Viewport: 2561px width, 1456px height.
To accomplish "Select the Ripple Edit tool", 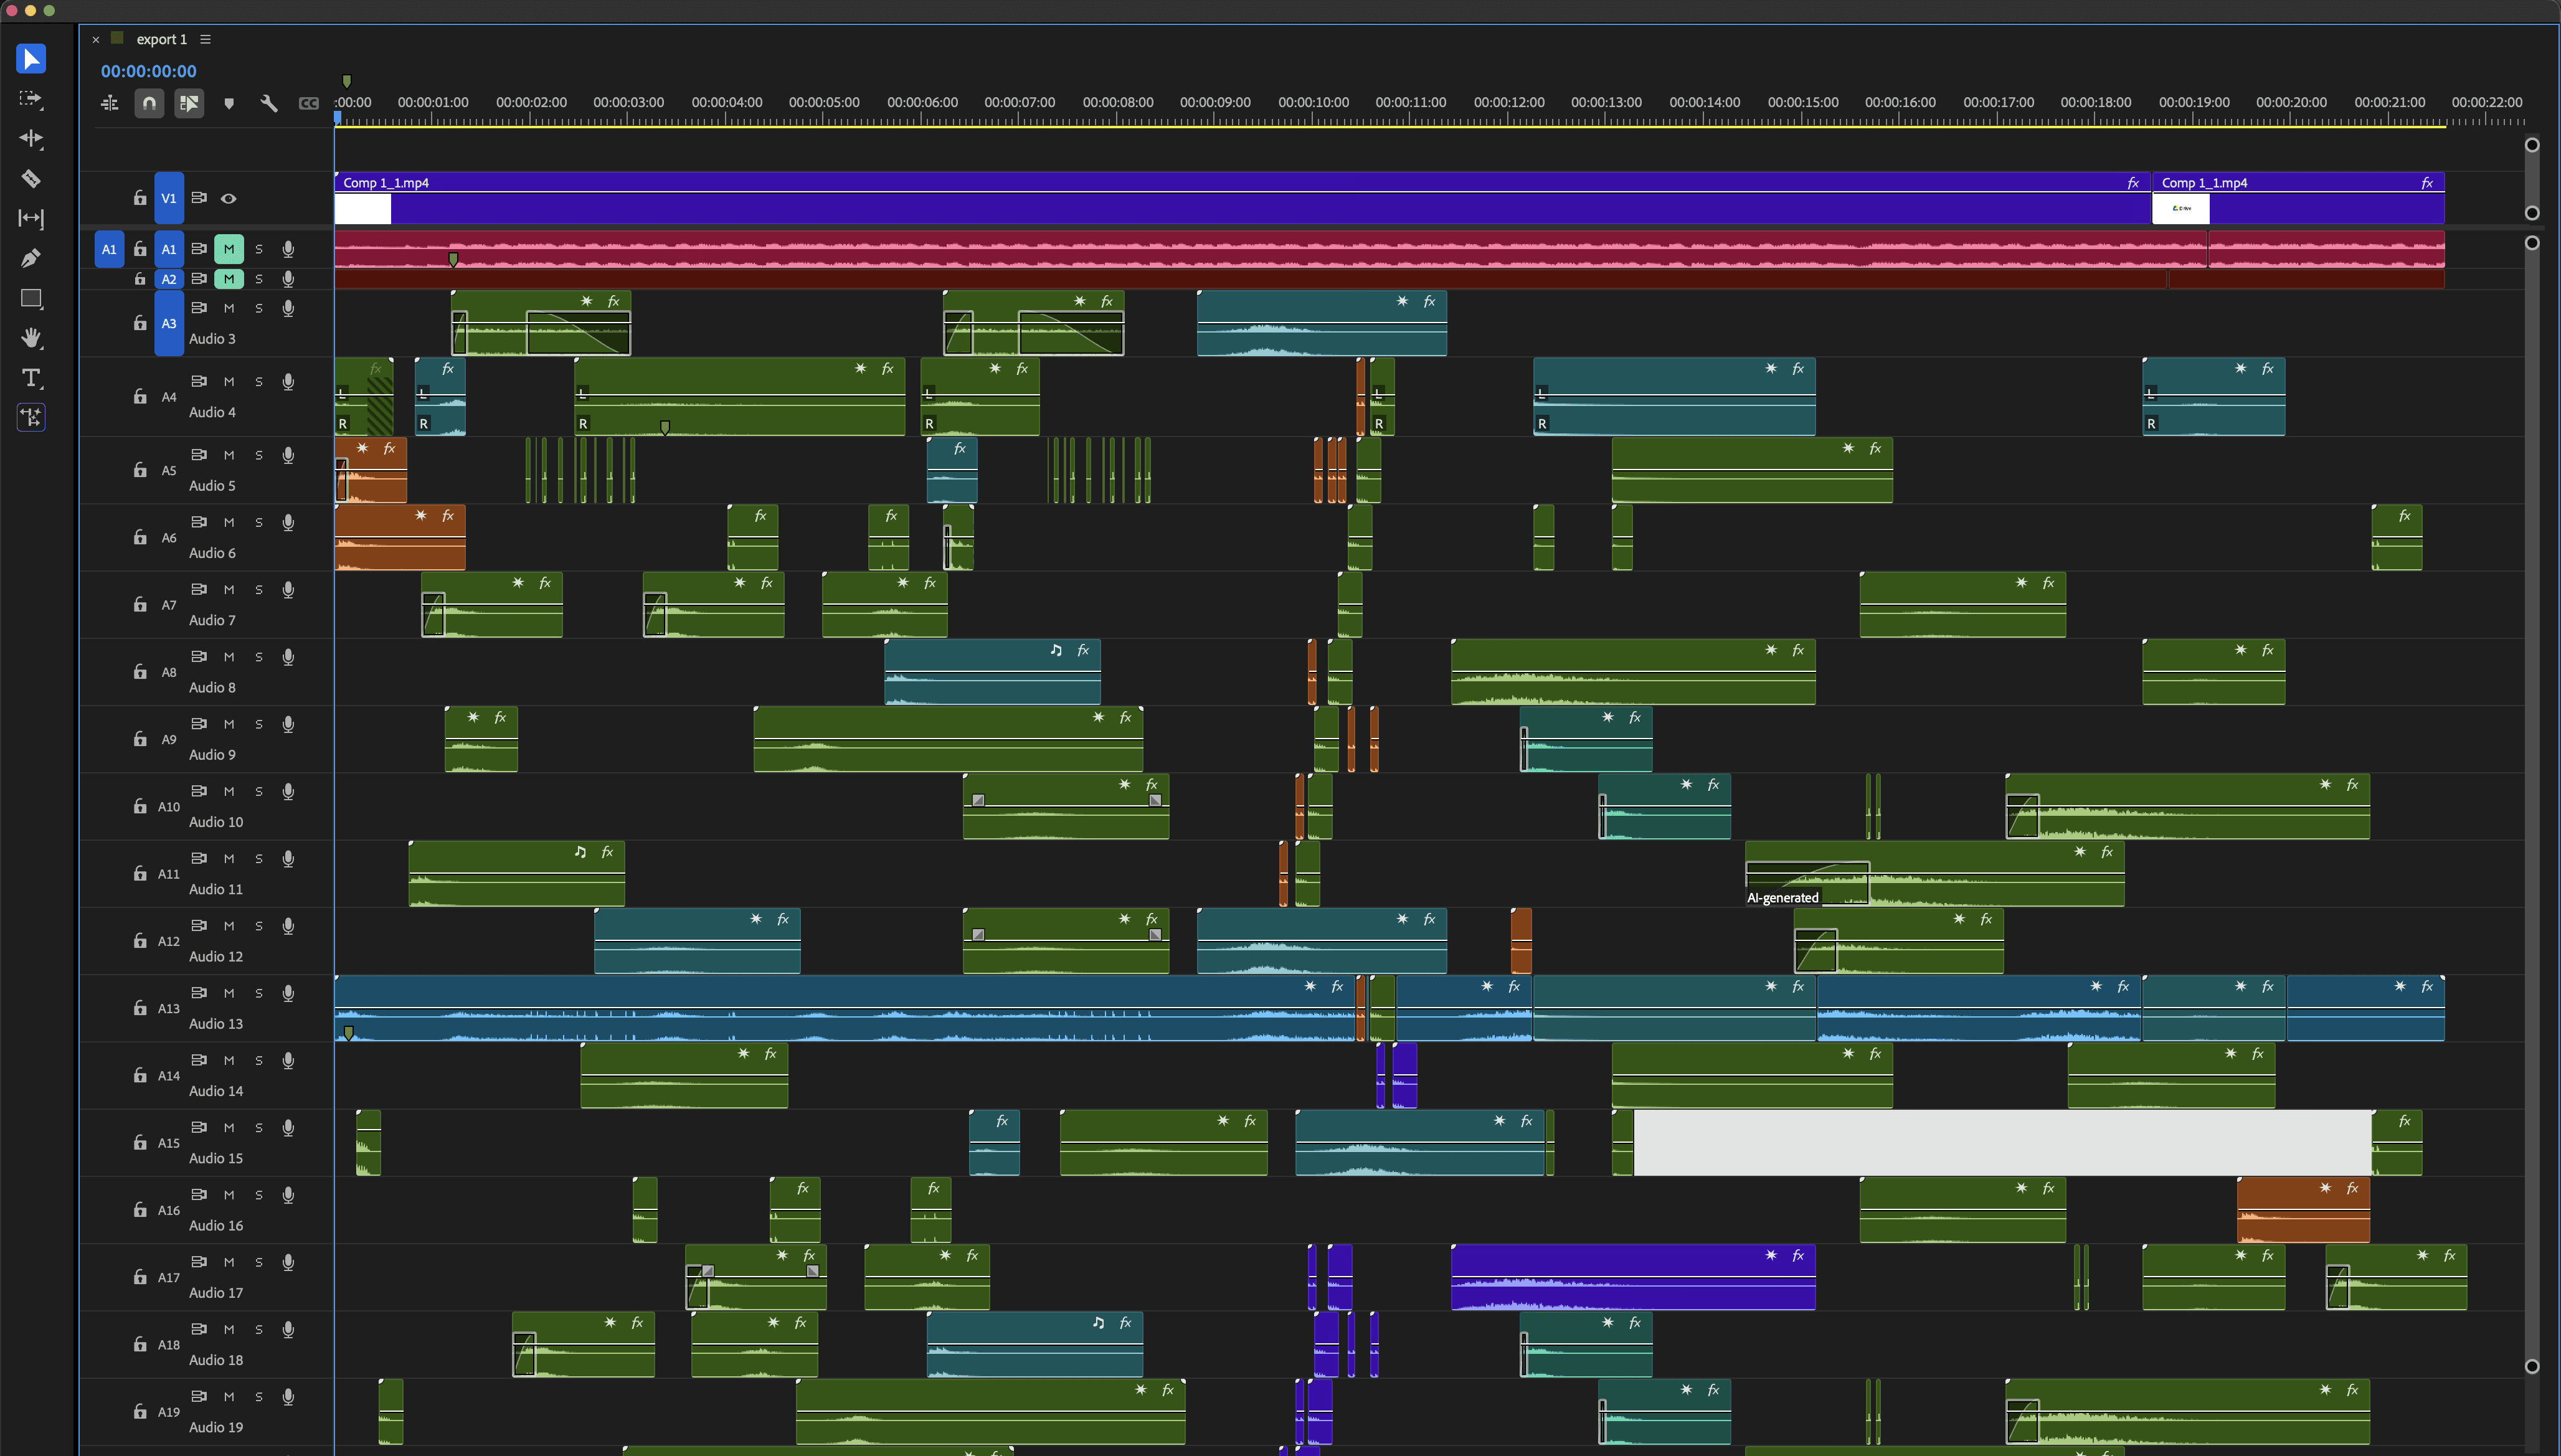I will point(31,139).
